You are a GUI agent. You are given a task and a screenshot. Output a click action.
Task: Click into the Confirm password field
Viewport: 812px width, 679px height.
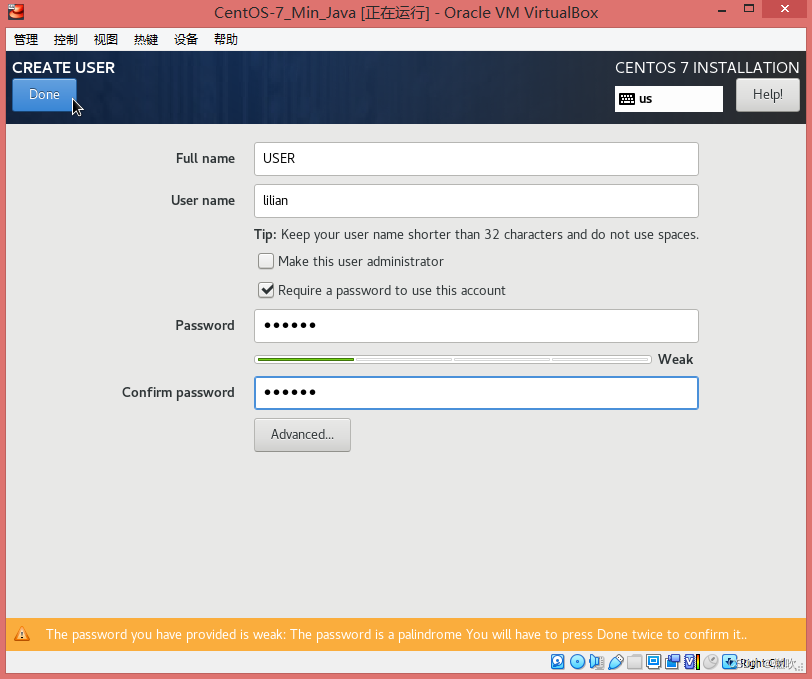[476, 393]
